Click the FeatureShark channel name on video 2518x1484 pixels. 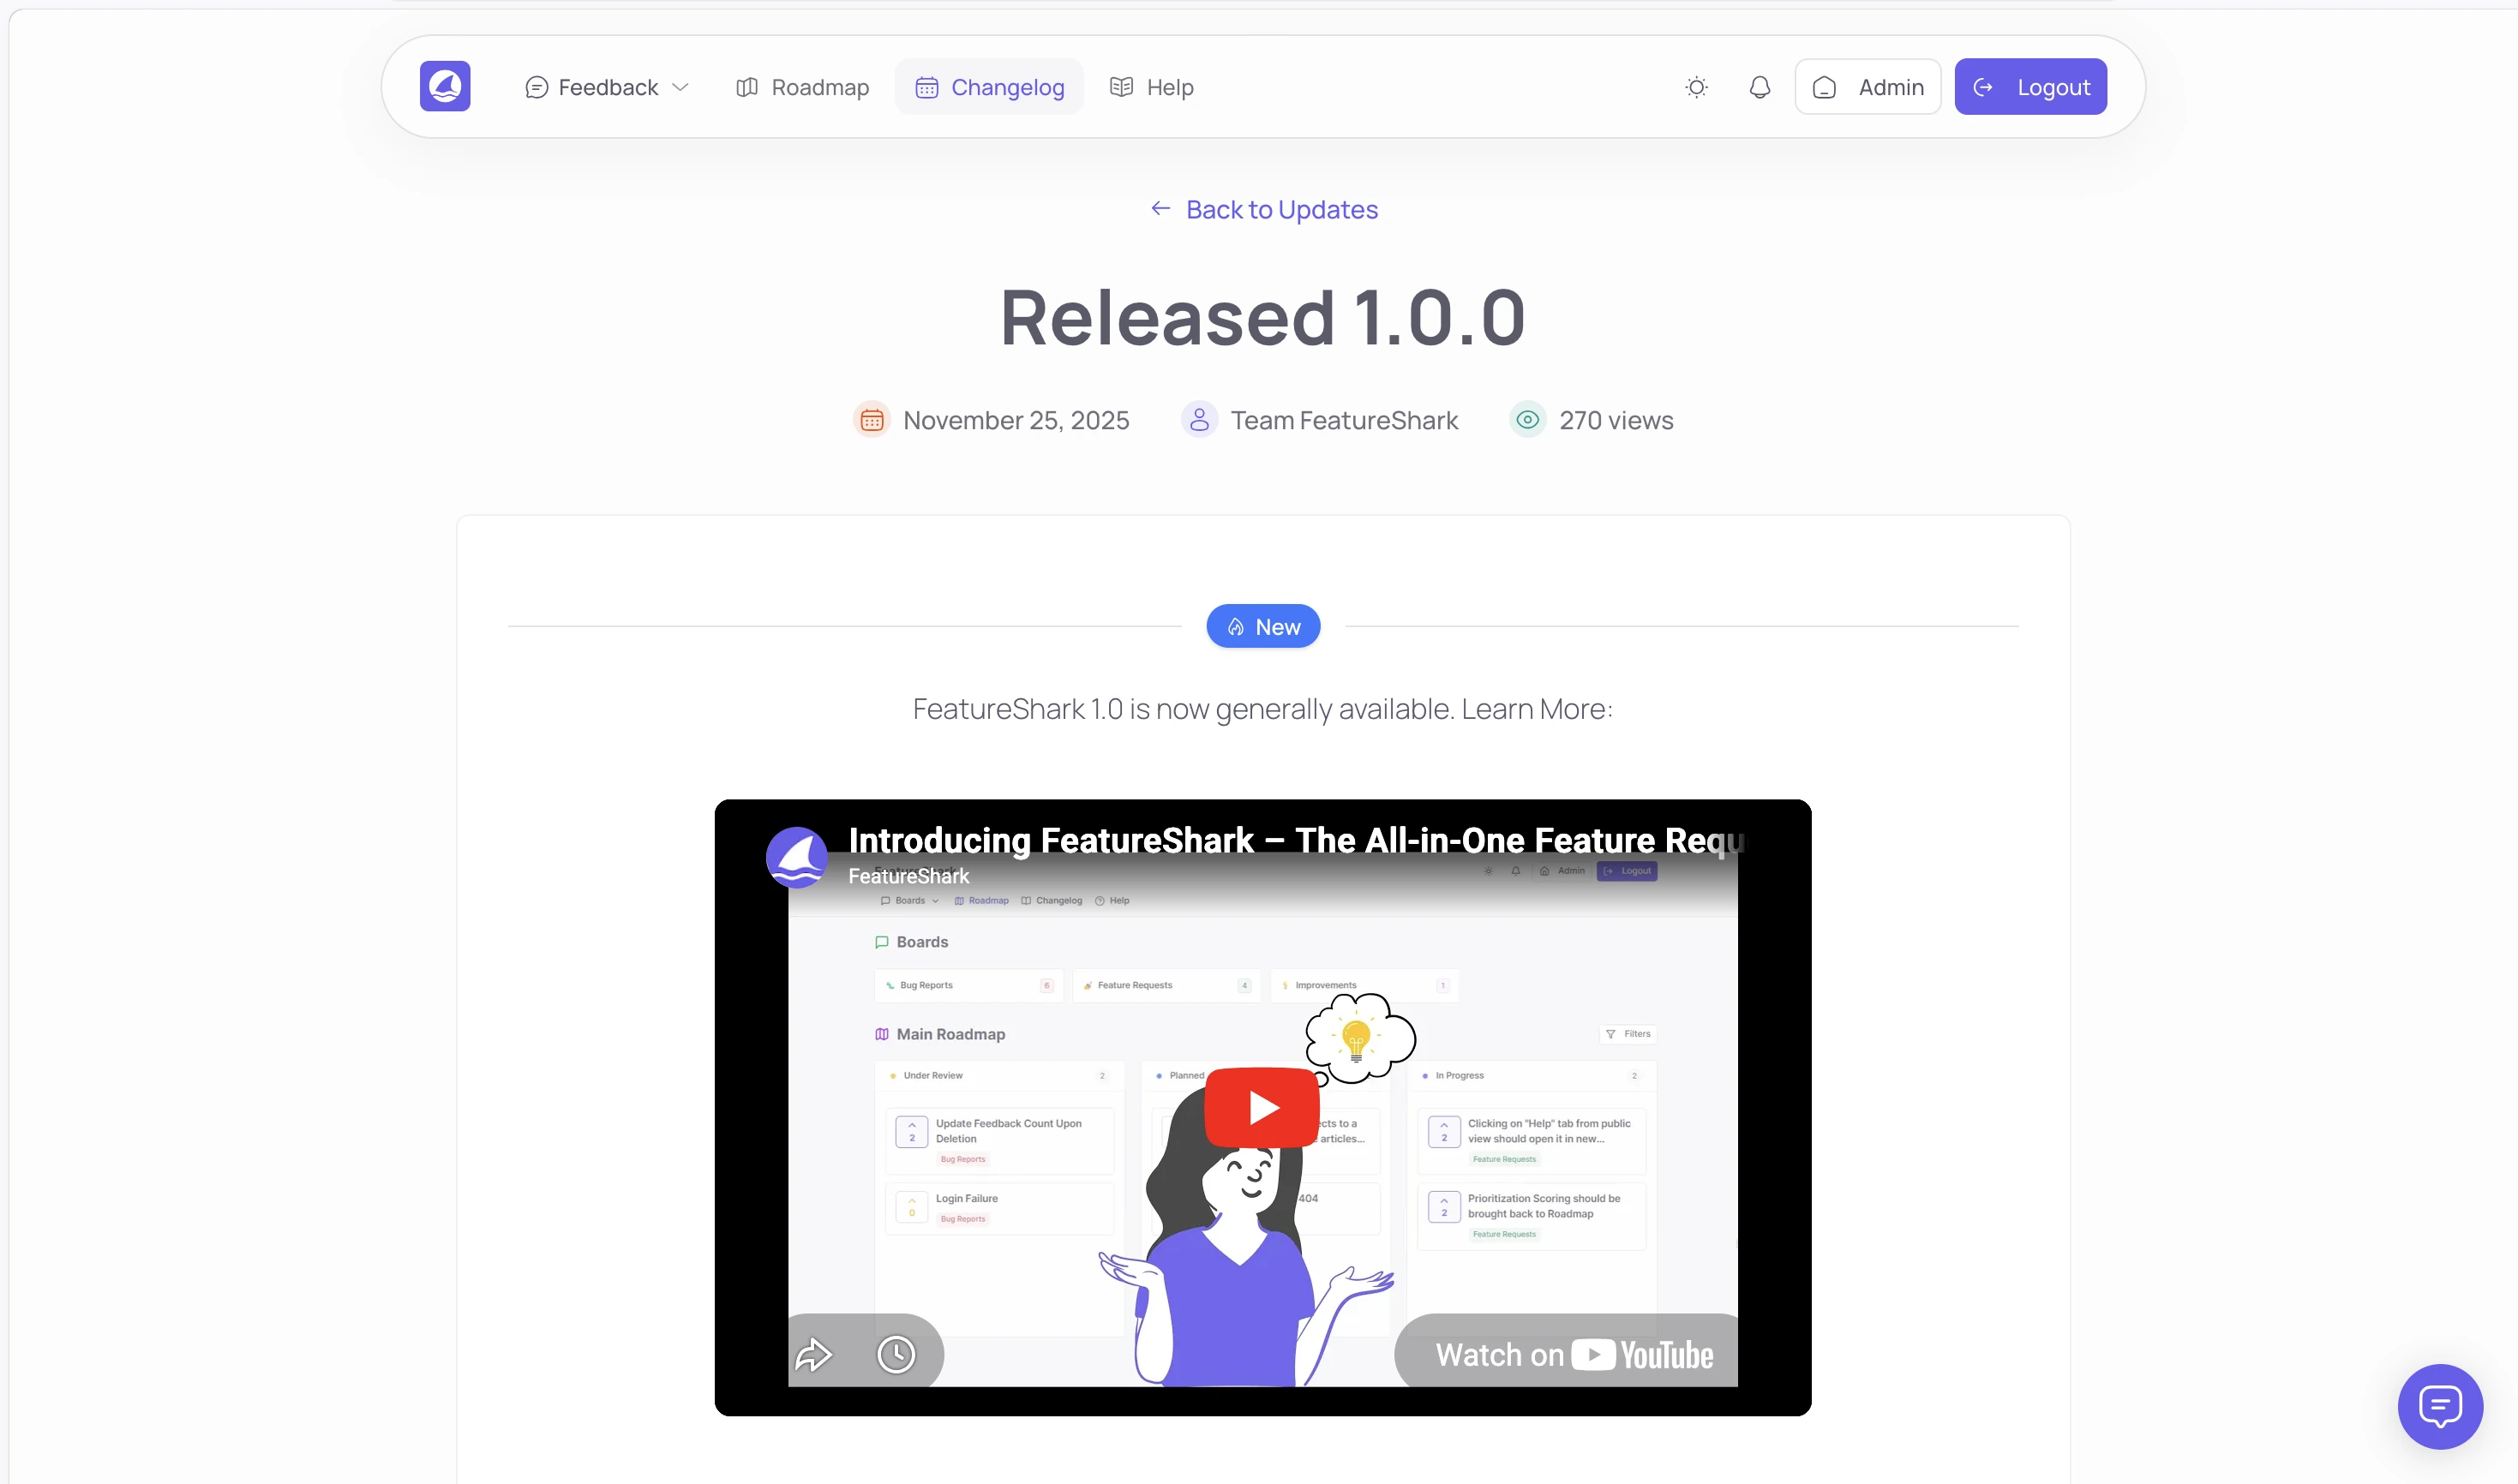(908, 876)
